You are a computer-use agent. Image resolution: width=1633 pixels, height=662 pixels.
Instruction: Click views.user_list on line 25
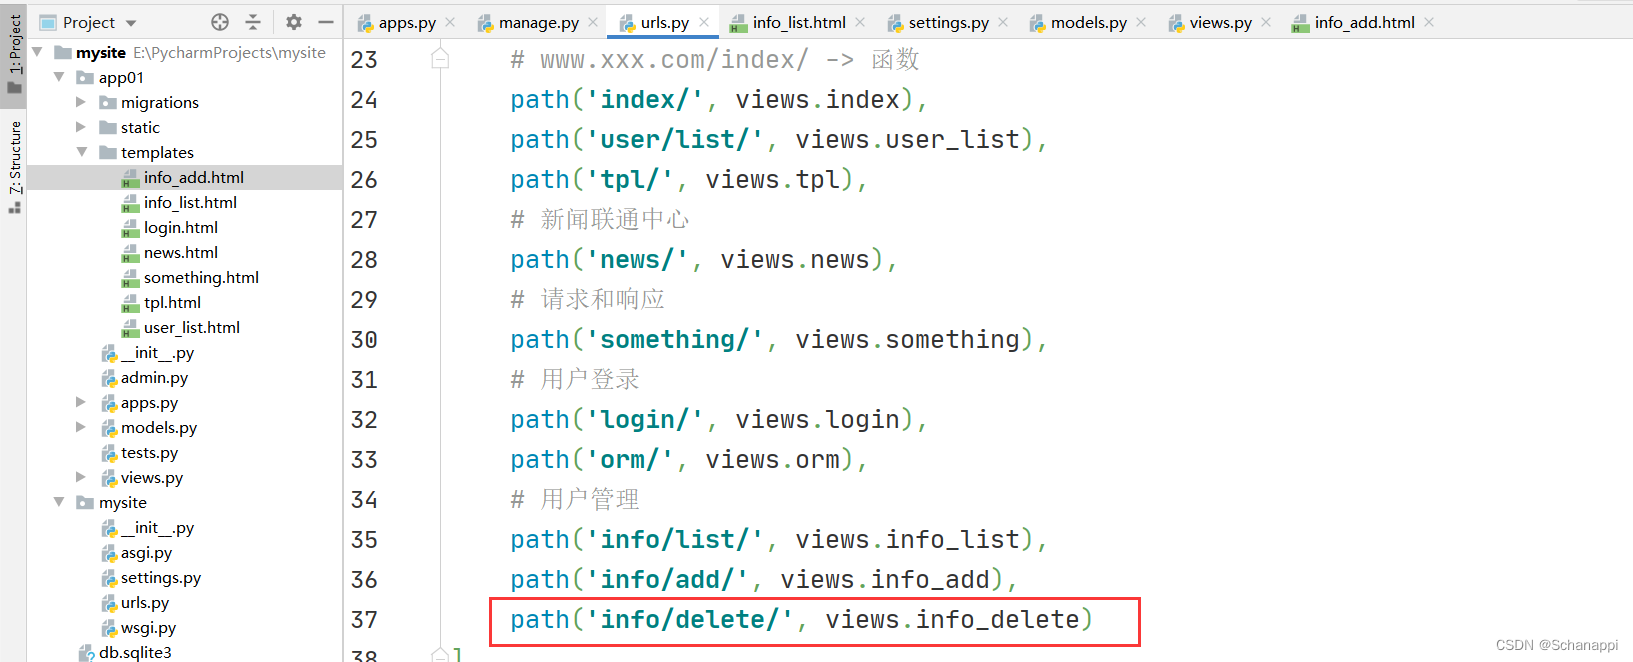point(907,140)
